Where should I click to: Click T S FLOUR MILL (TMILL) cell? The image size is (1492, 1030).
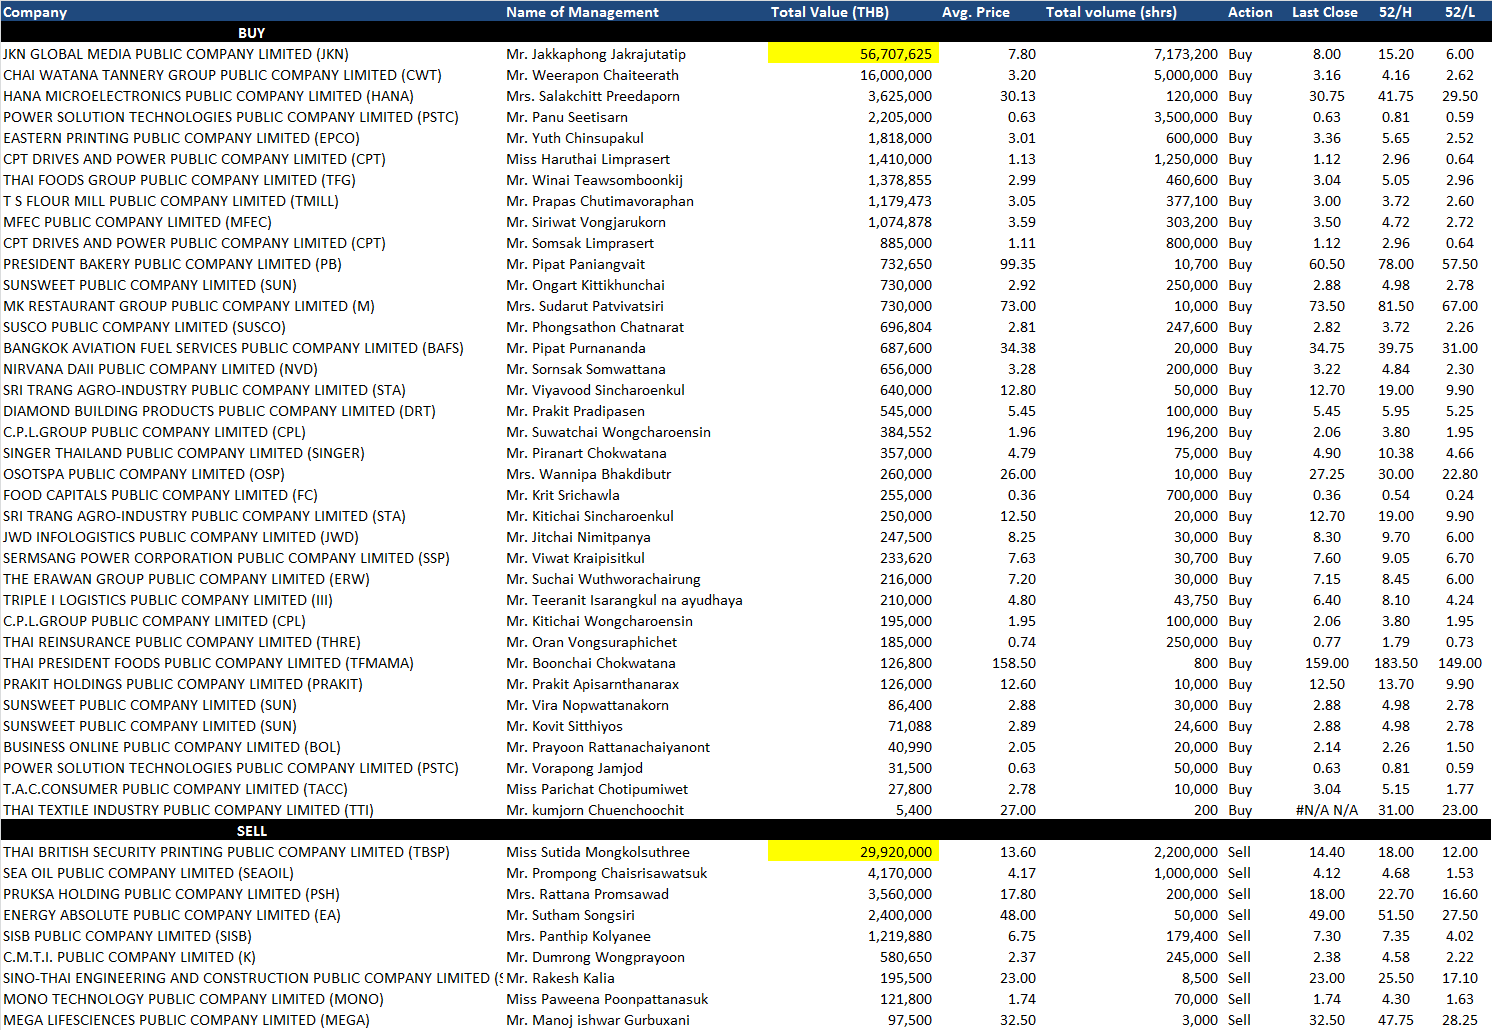point(171,201)
